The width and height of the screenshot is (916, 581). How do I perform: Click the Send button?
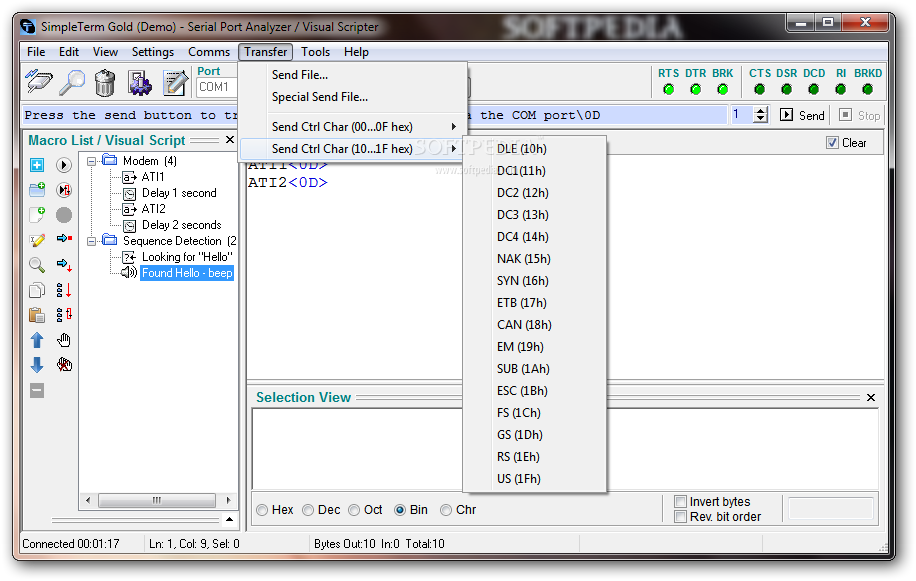point(802,115)
